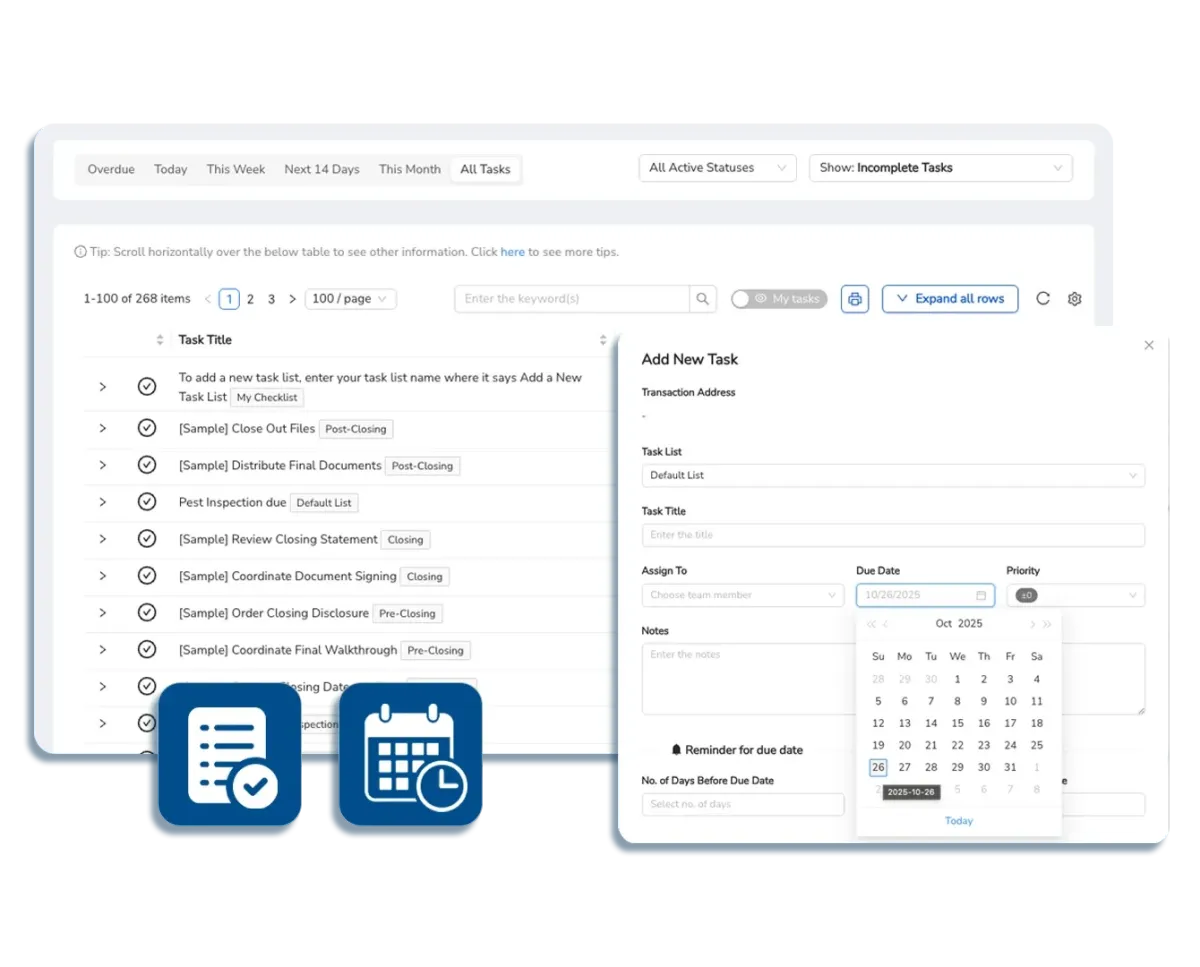Select the This Week tab
Image resolution: width=1200 pixels, height=967 pixels.
236,170
